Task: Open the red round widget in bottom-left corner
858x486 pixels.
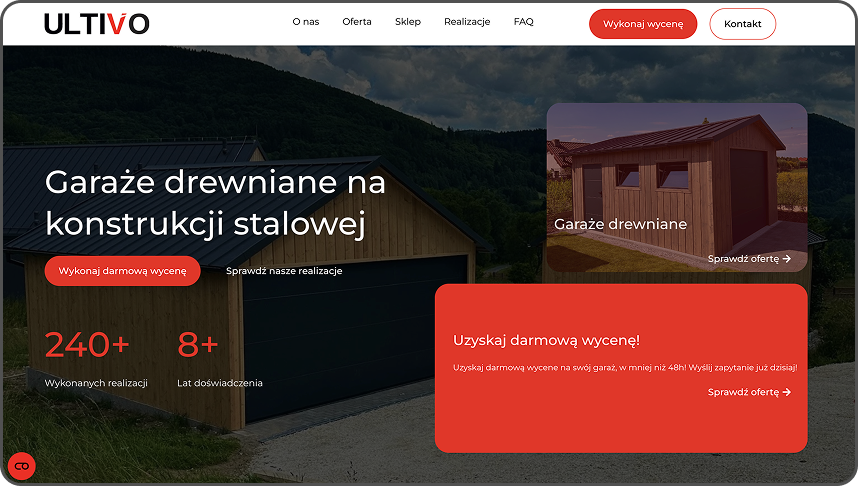Action: [x=21, y=466]
